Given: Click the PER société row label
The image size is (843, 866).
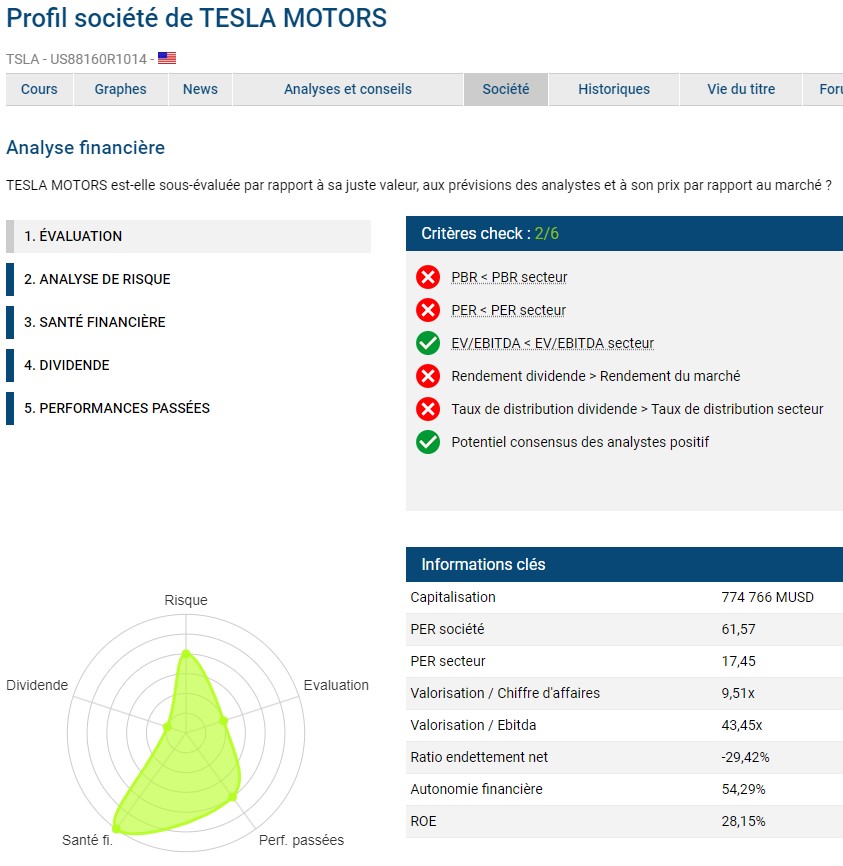Looking at the screenshot, I should click(x=447, y=630).
